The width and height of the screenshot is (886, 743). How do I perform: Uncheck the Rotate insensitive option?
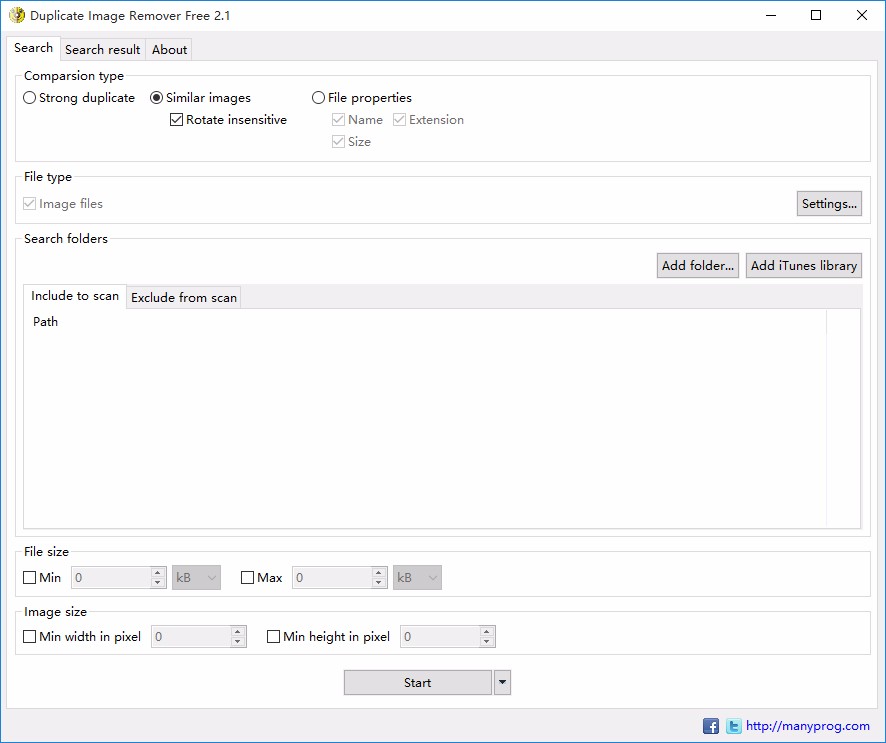pyautogui.click(x=176, y=119)
